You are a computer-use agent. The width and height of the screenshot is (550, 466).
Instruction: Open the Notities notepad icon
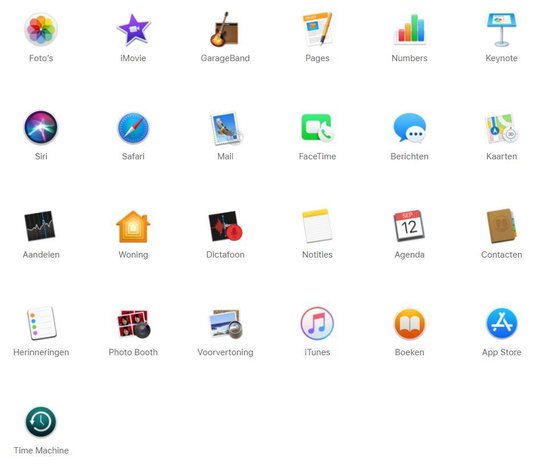tap(317, 226)
